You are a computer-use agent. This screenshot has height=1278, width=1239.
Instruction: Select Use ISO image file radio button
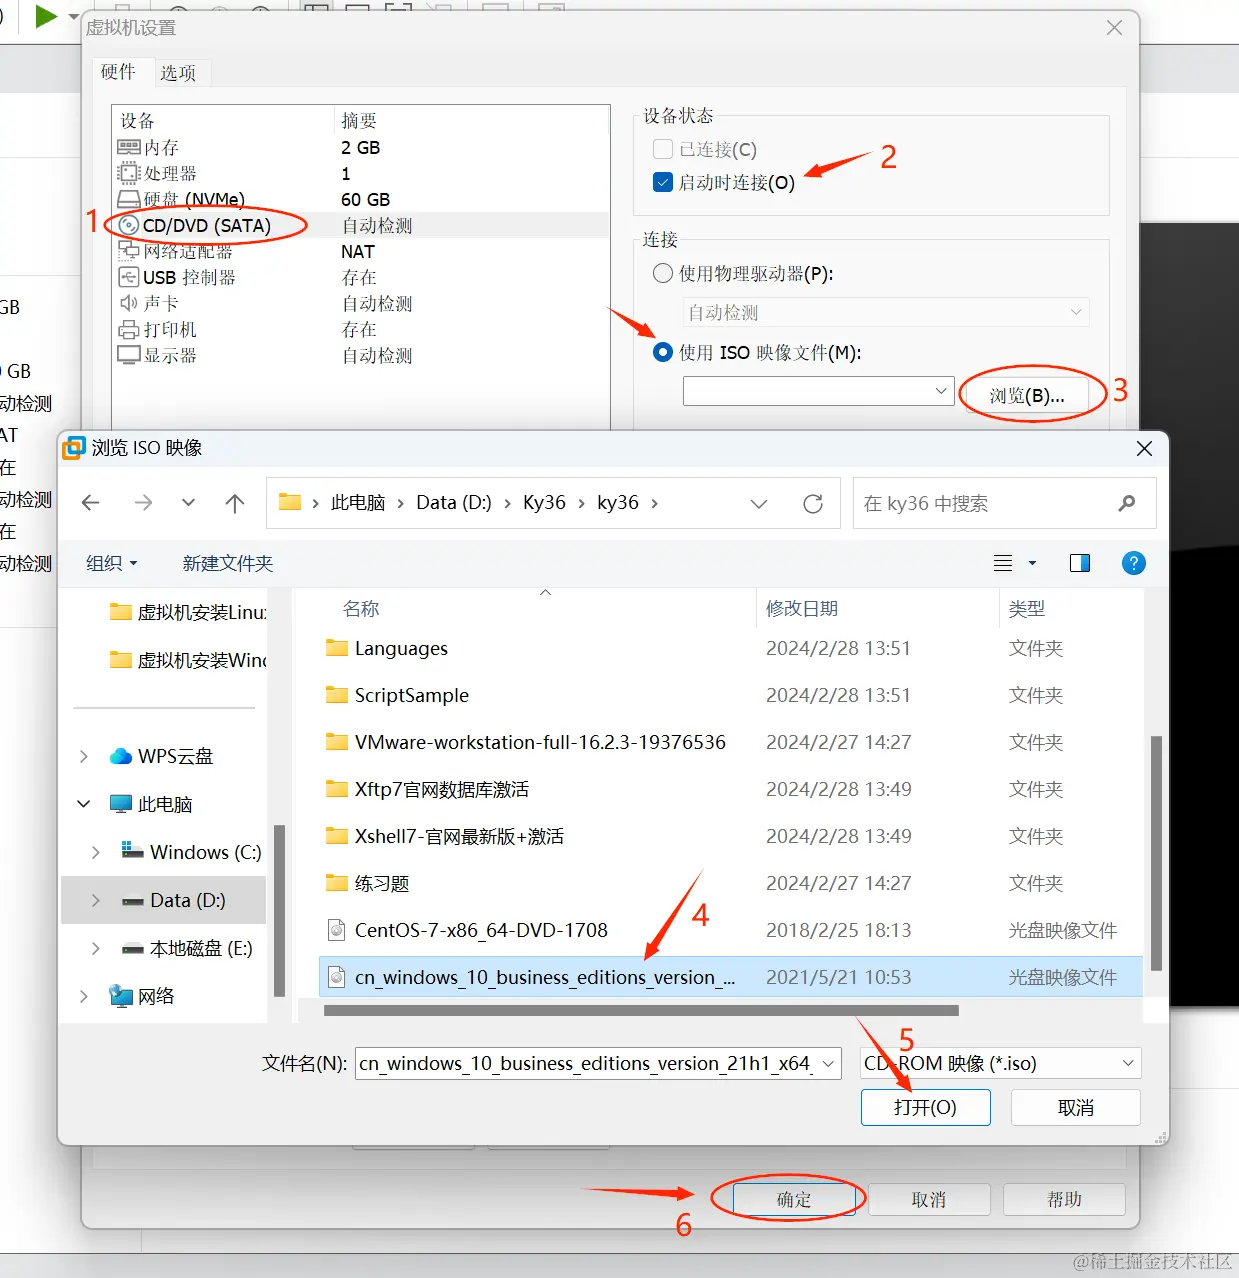pos(662,352)
